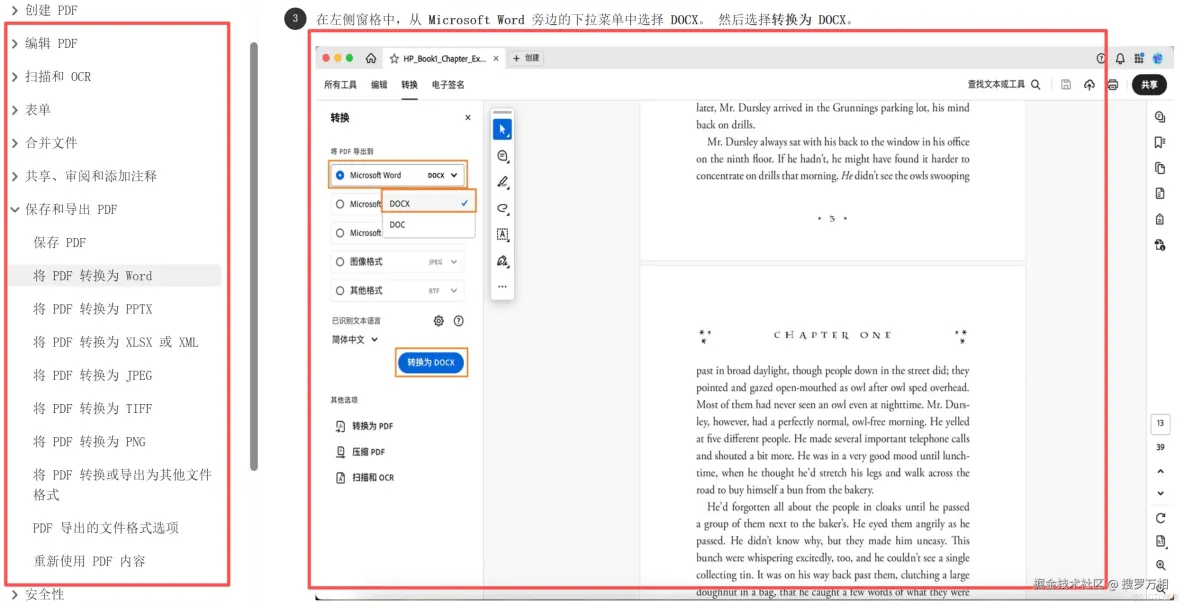Open the bookmarks panel icon
Screen dimensions: 1184x606
[1160, 142]
